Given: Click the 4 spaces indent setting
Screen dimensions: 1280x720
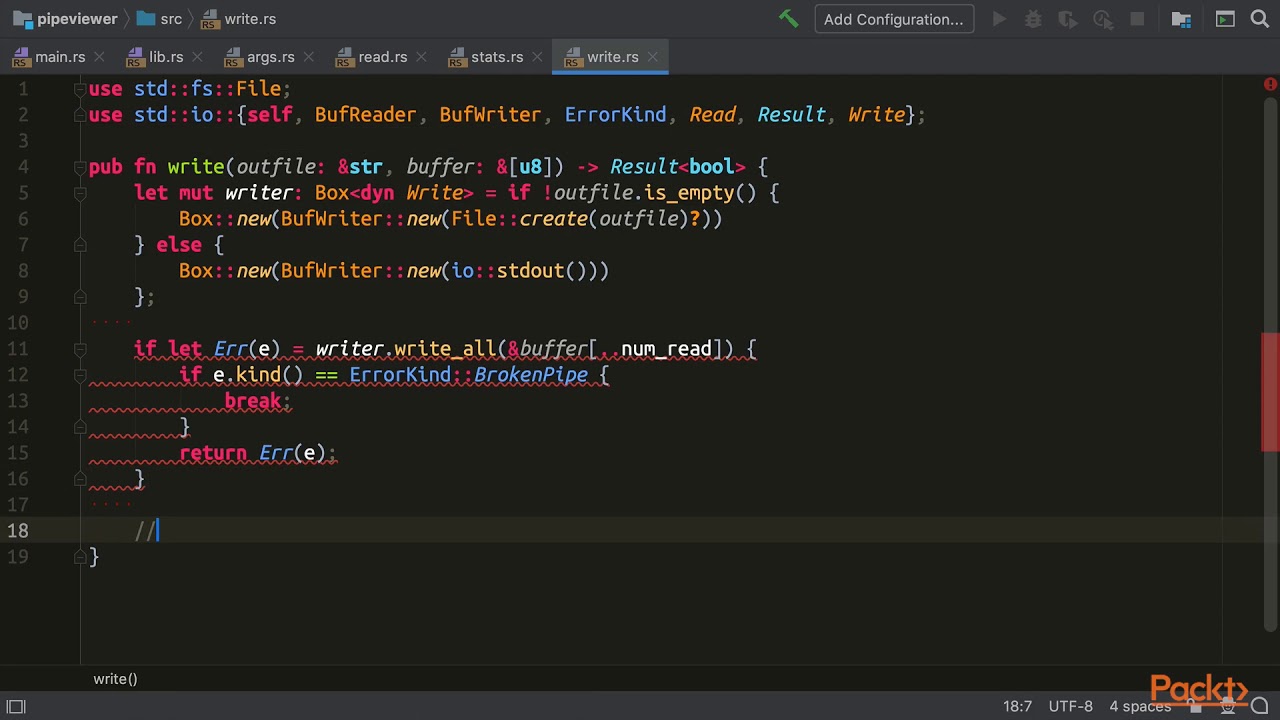Looking at the screenshot, I should click(x=1140, y=706).
